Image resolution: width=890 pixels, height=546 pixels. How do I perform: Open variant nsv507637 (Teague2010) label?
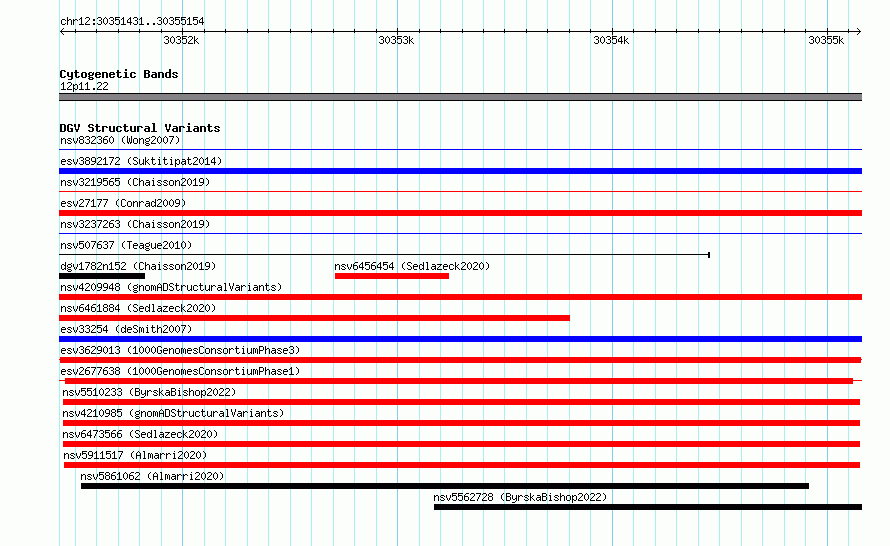click(126, 245)
